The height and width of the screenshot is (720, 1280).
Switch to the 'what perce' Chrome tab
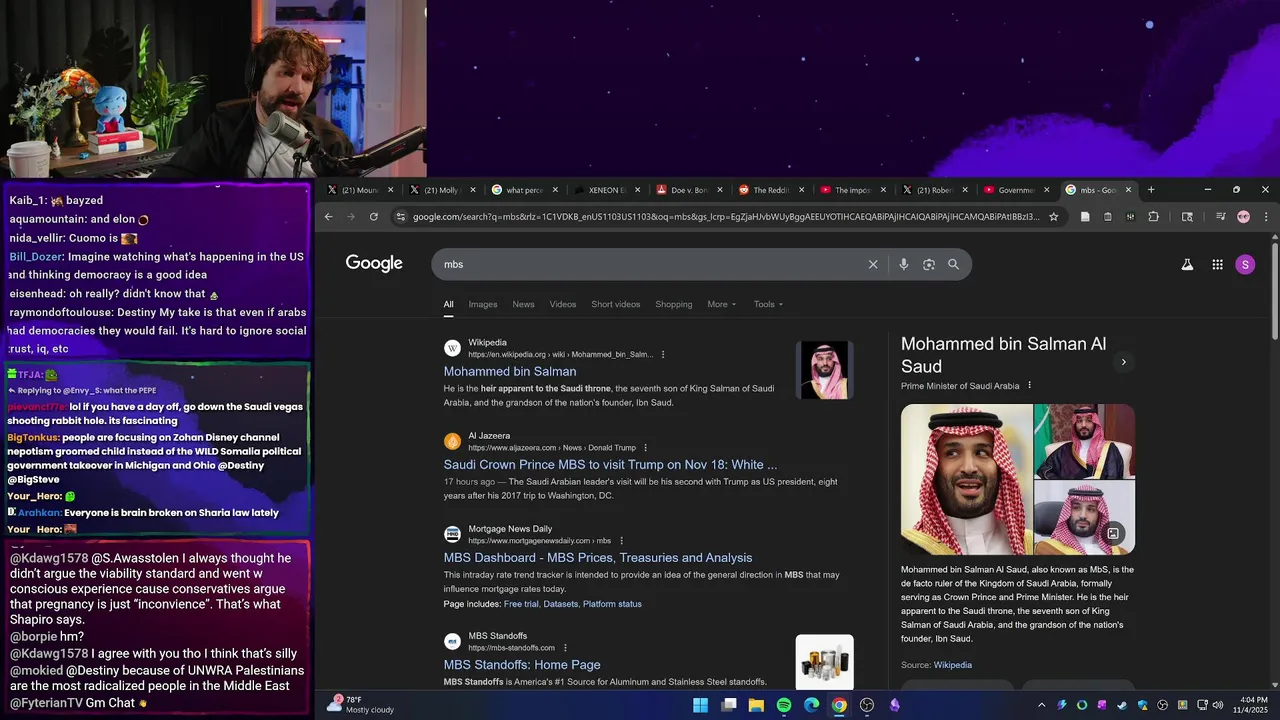coord(525,189)
